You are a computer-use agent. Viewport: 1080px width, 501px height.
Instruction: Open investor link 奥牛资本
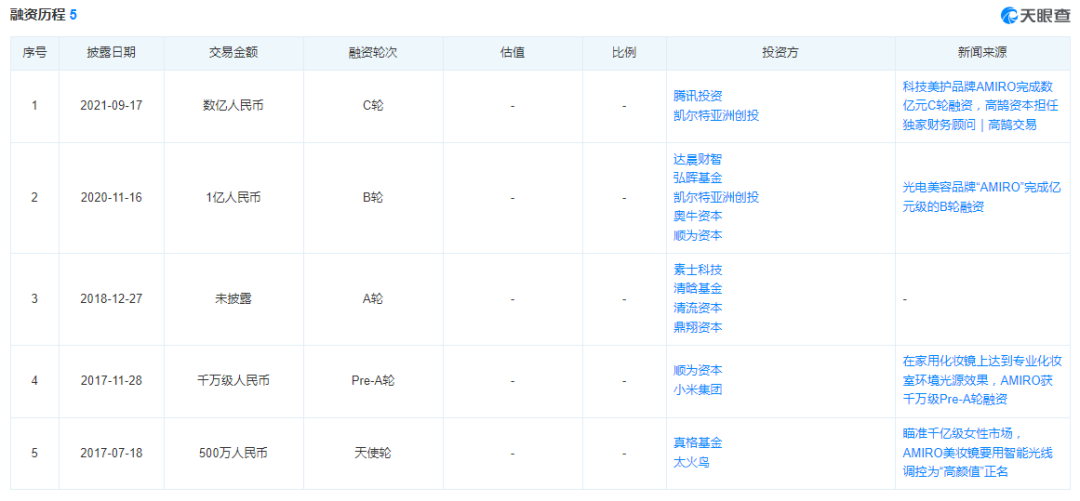coord(697,216)
